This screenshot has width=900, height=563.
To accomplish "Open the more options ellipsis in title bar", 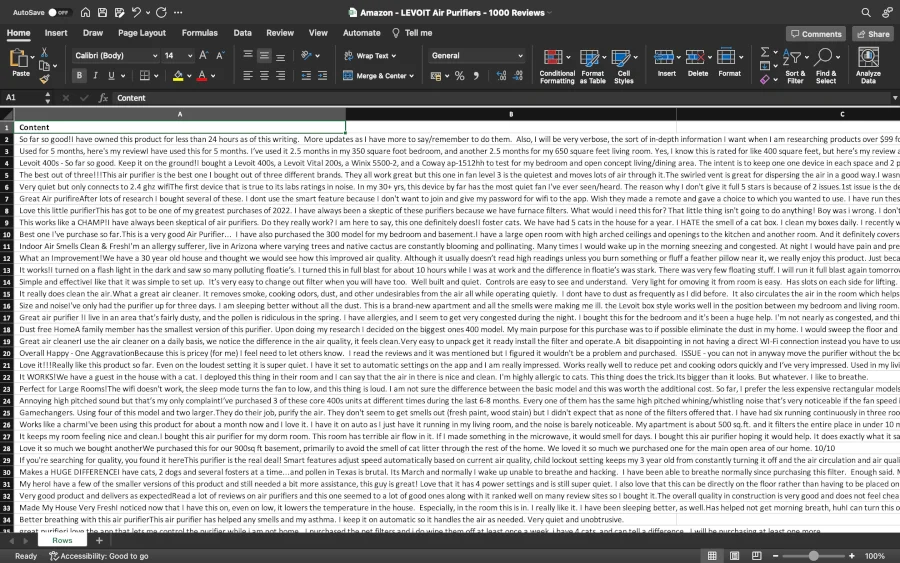I will (x=178, y=12).
